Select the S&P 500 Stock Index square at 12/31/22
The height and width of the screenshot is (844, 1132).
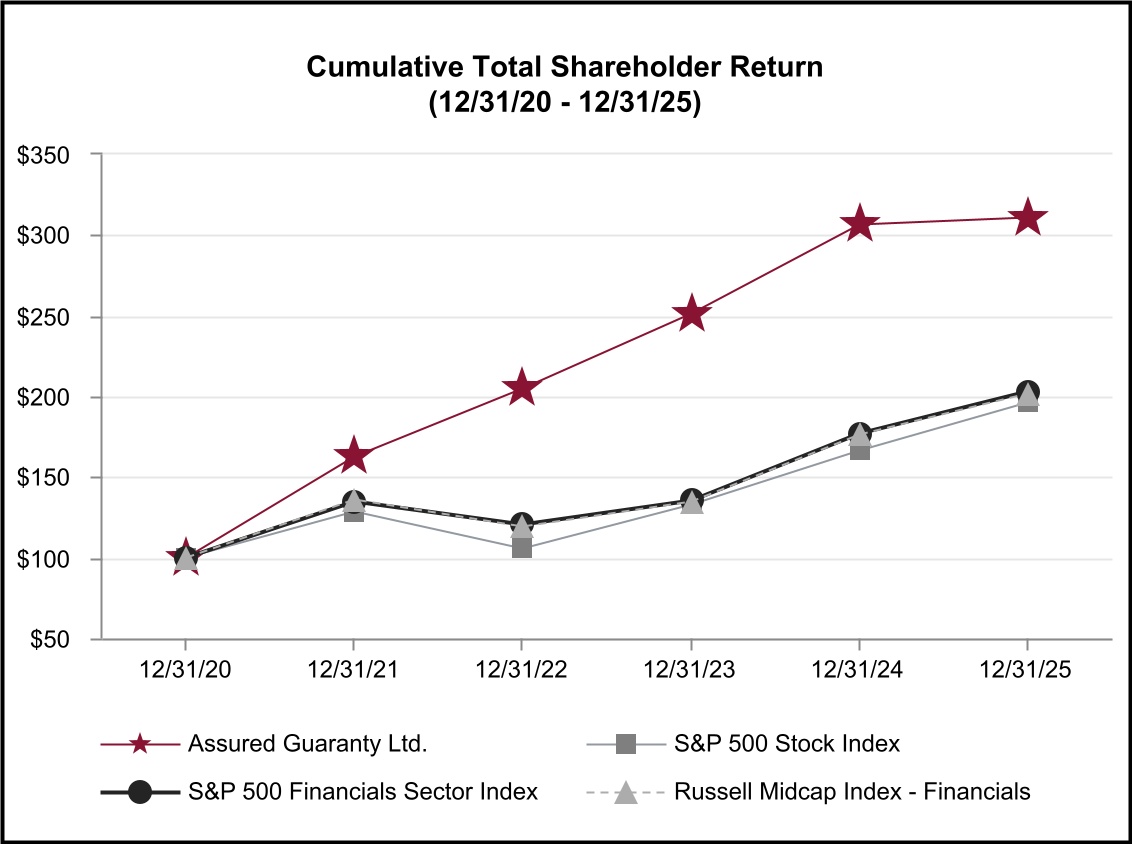pos(522,547)
